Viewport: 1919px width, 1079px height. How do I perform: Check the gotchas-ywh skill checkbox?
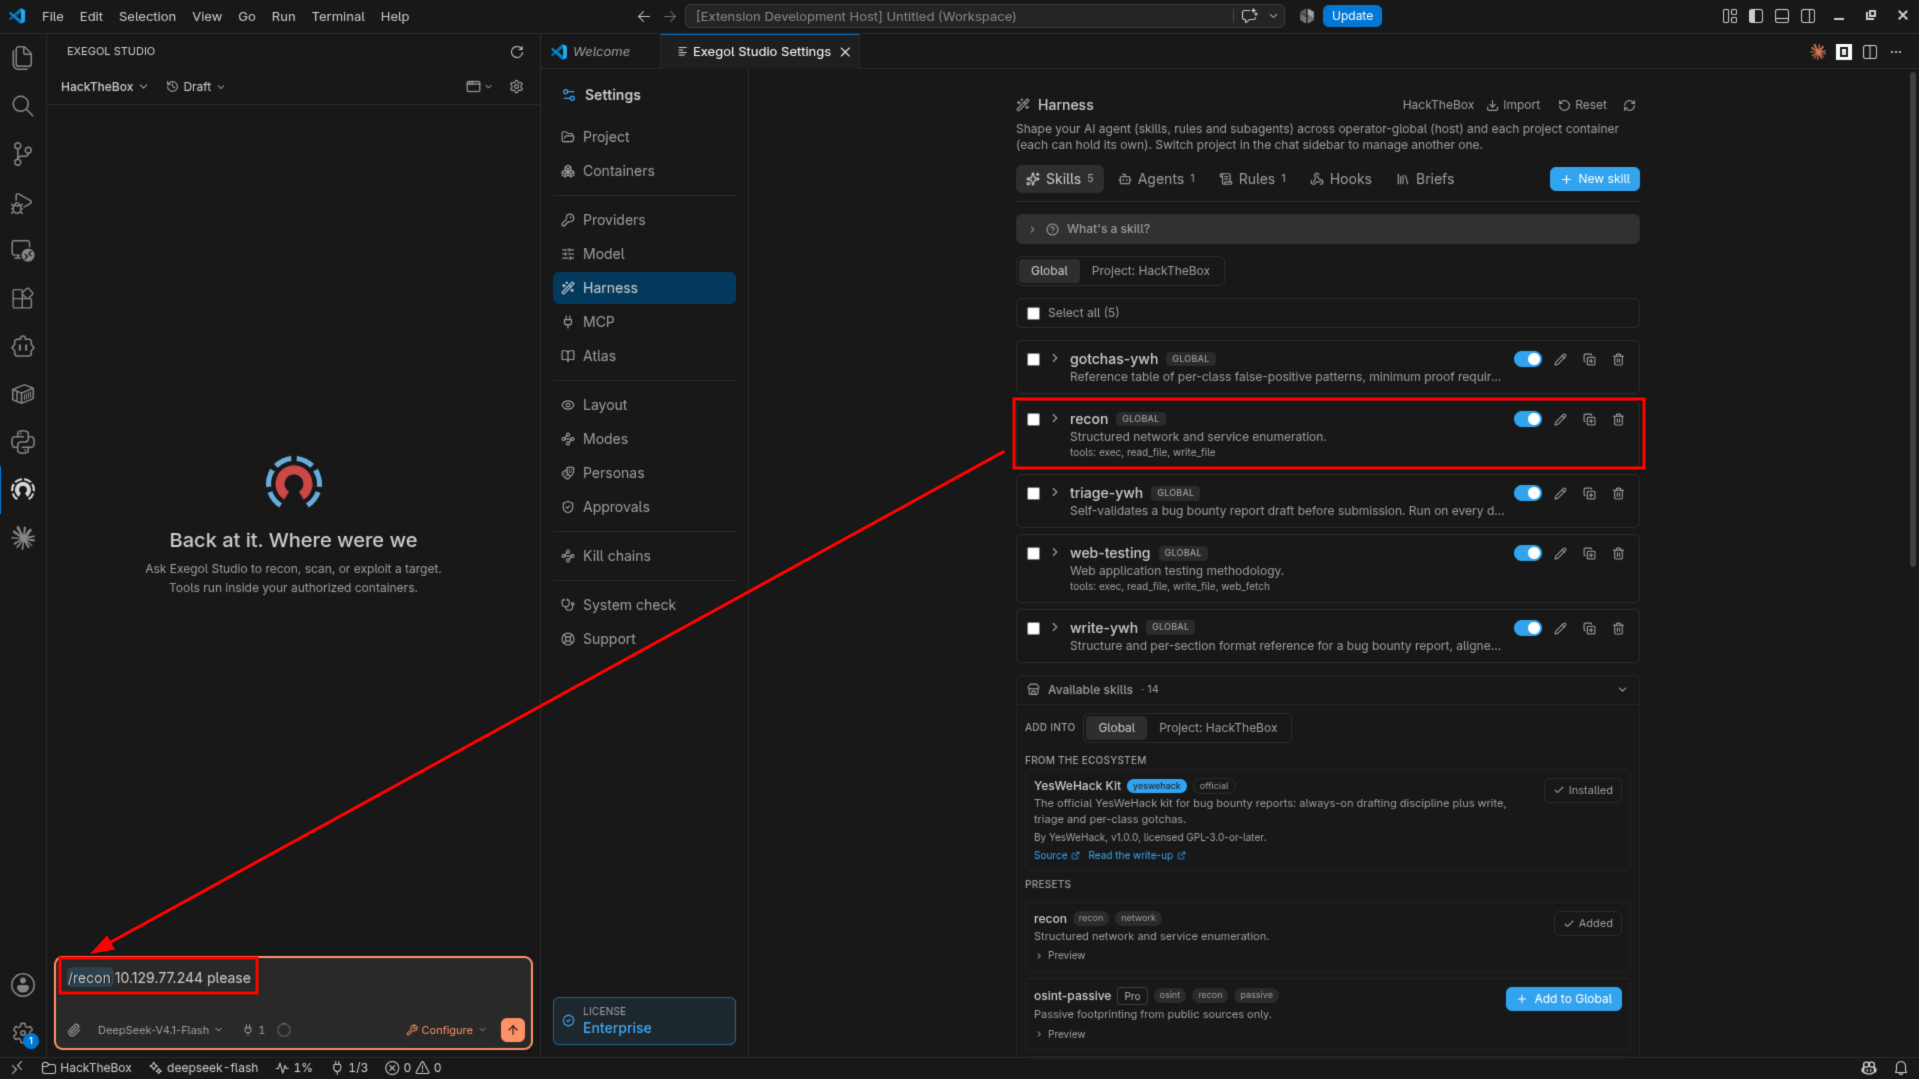click(1034, 360)
